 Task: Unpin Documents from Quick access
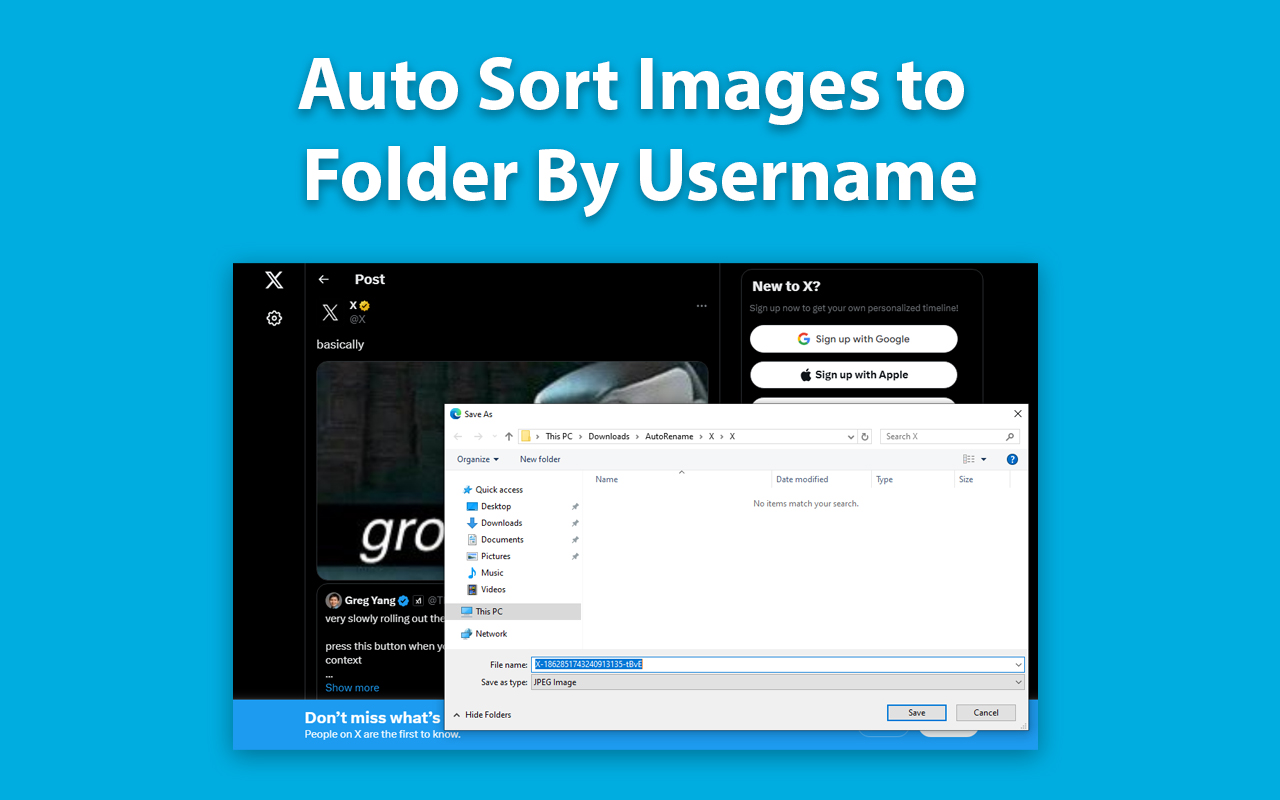[x=575, y=539]
